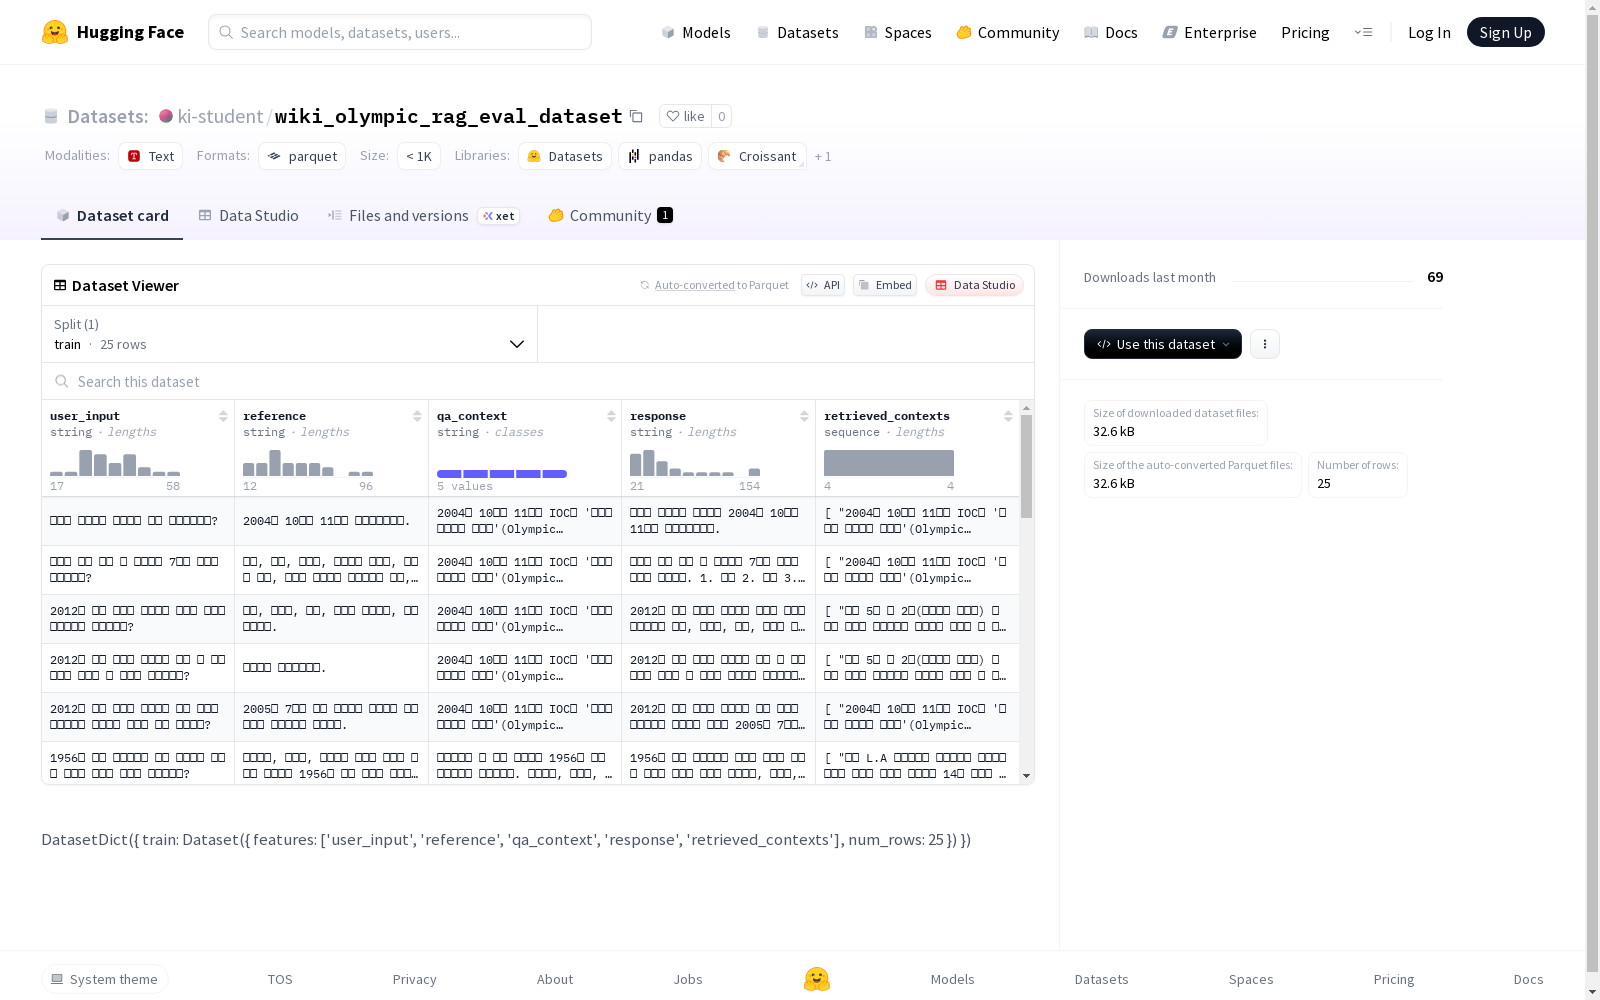Open Datasets footer link
Screen dimensions: 1600x1000
[x=1101, y=979]
